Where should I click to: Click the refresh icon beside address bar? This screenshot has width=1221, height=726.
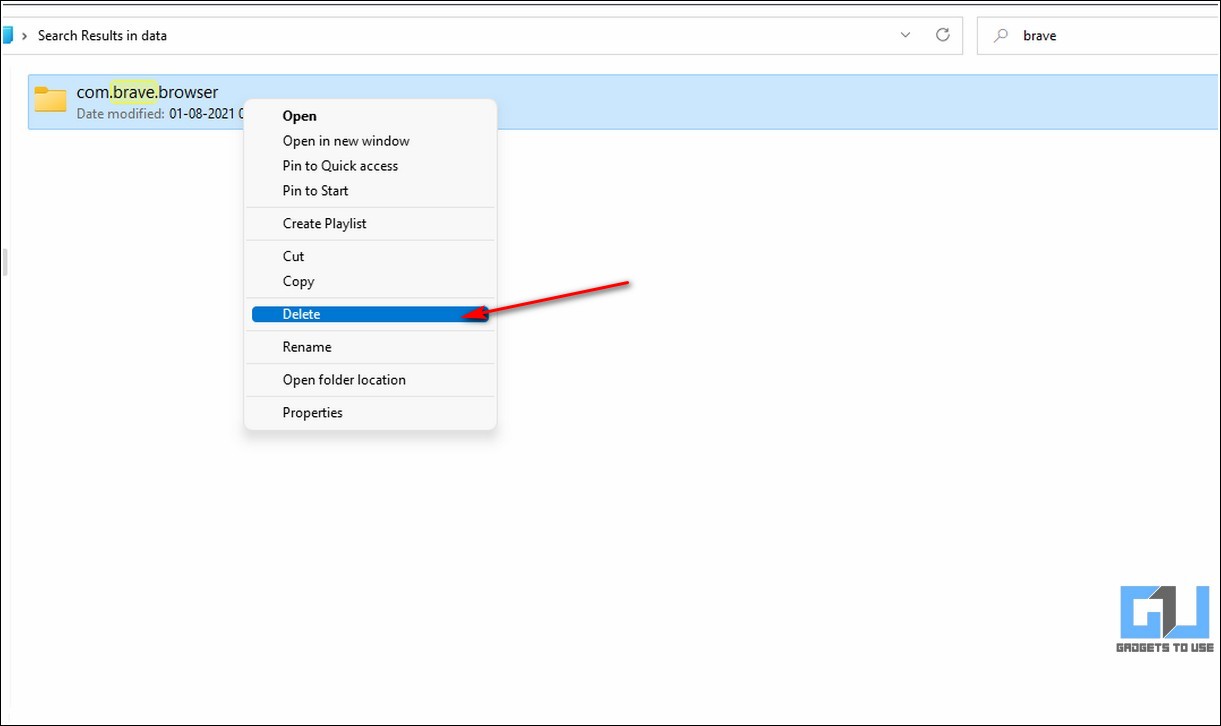click(x=942, y=35)
